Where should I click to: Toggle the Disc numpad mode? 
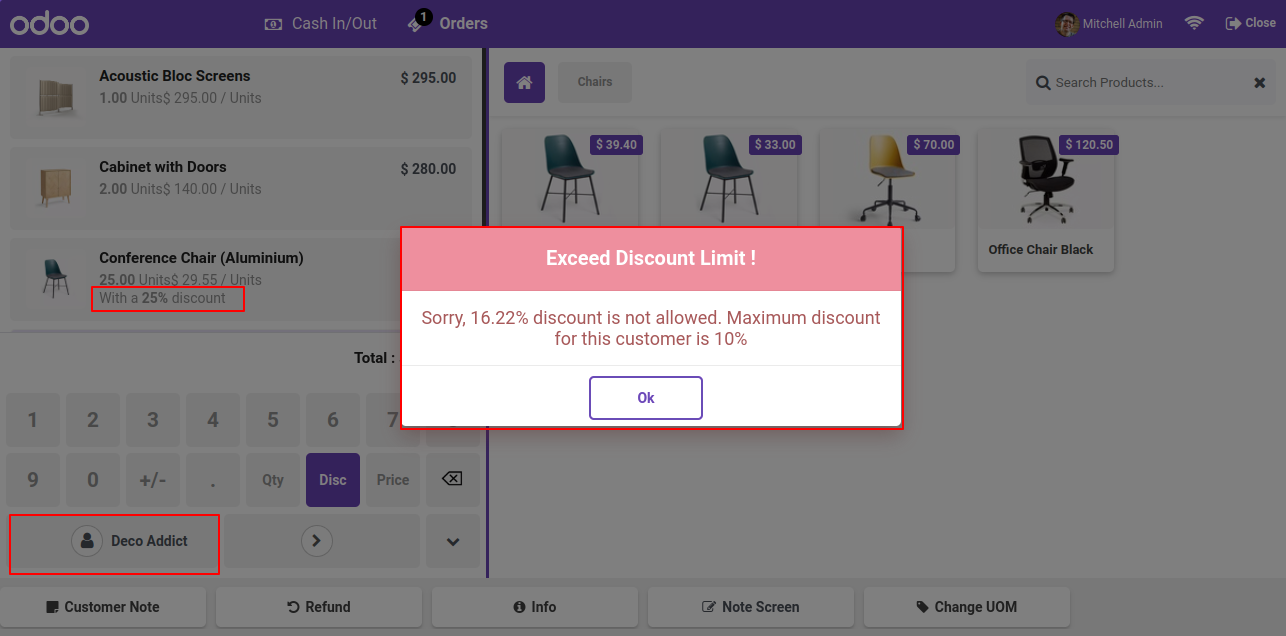[x=333, y=480]
